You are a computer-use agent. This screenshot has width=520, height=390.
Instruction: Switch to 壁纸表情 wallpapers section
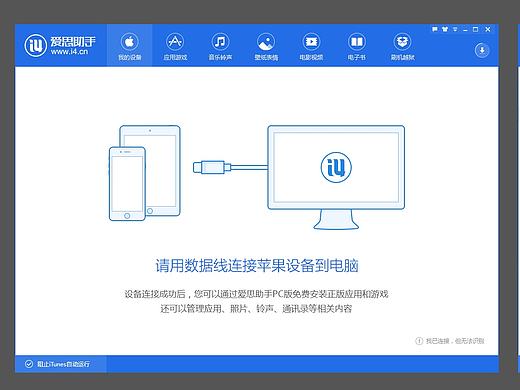click(x=266, y=45)
